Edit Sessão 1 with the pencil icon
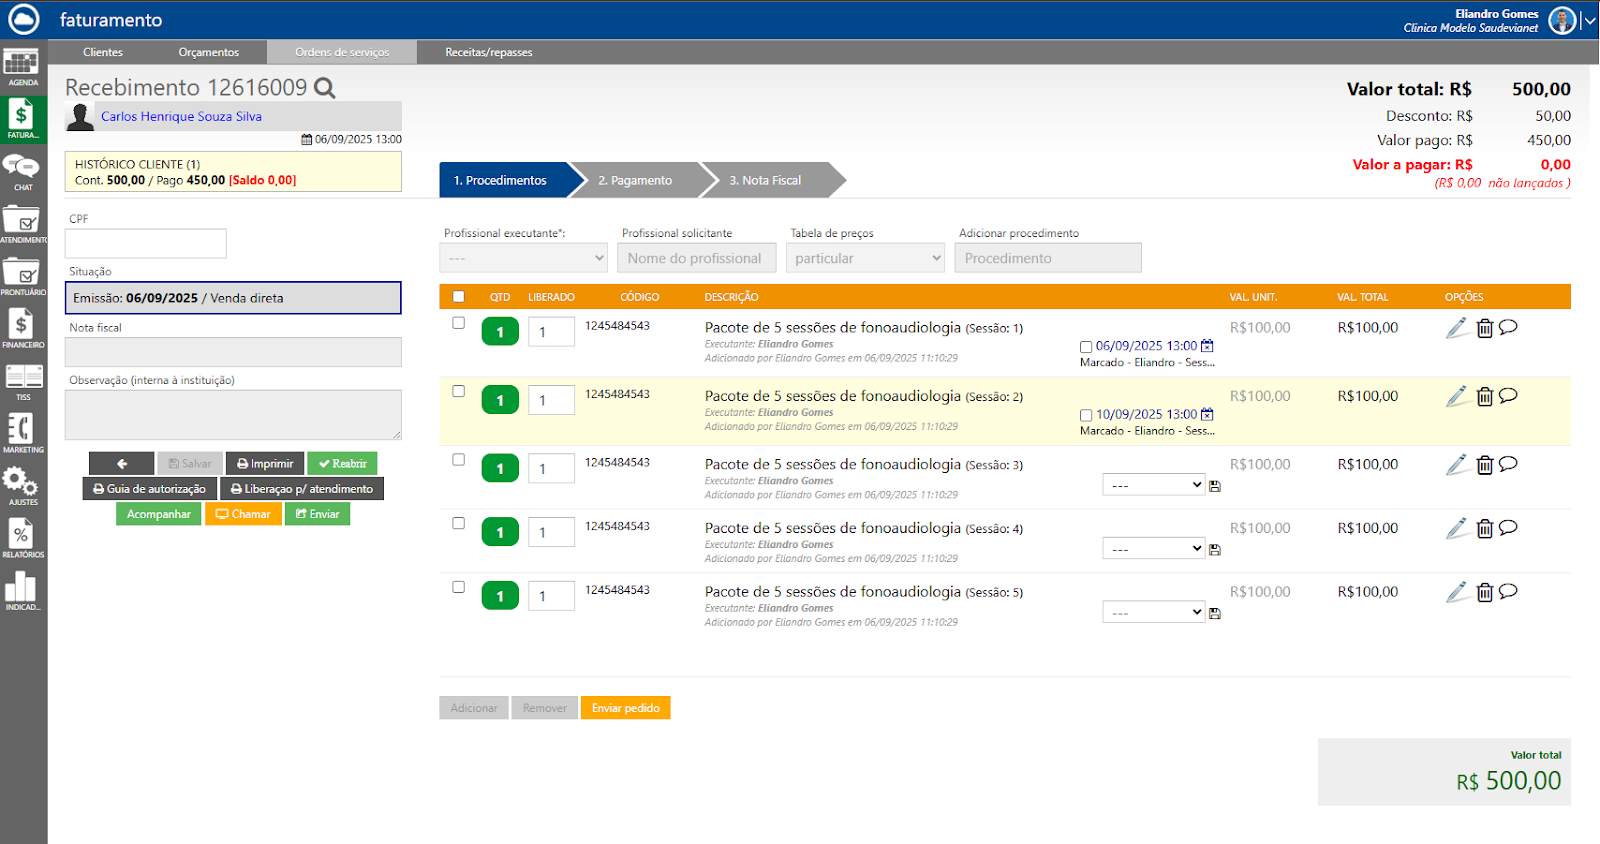The width and height of the screenshot is (1600, 844). point(1457,328)
